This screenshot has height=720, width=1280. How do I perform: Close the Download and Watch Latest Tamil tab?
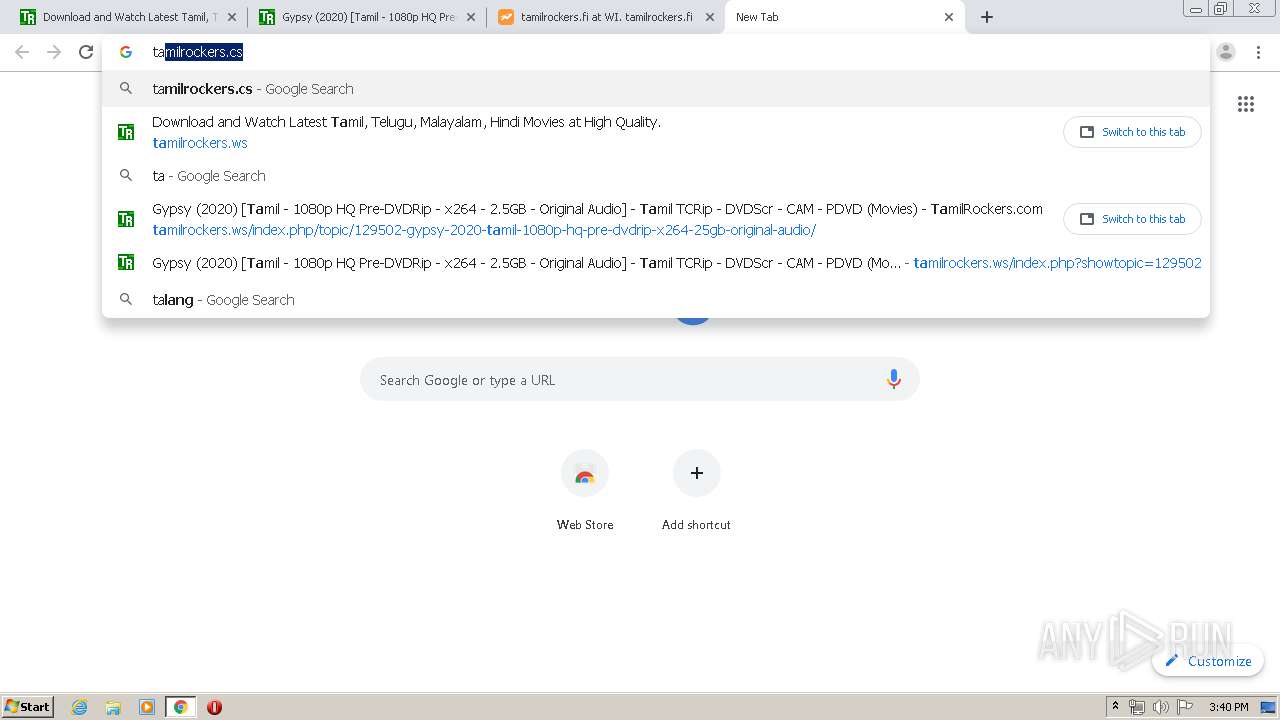[x=232, y=17]
